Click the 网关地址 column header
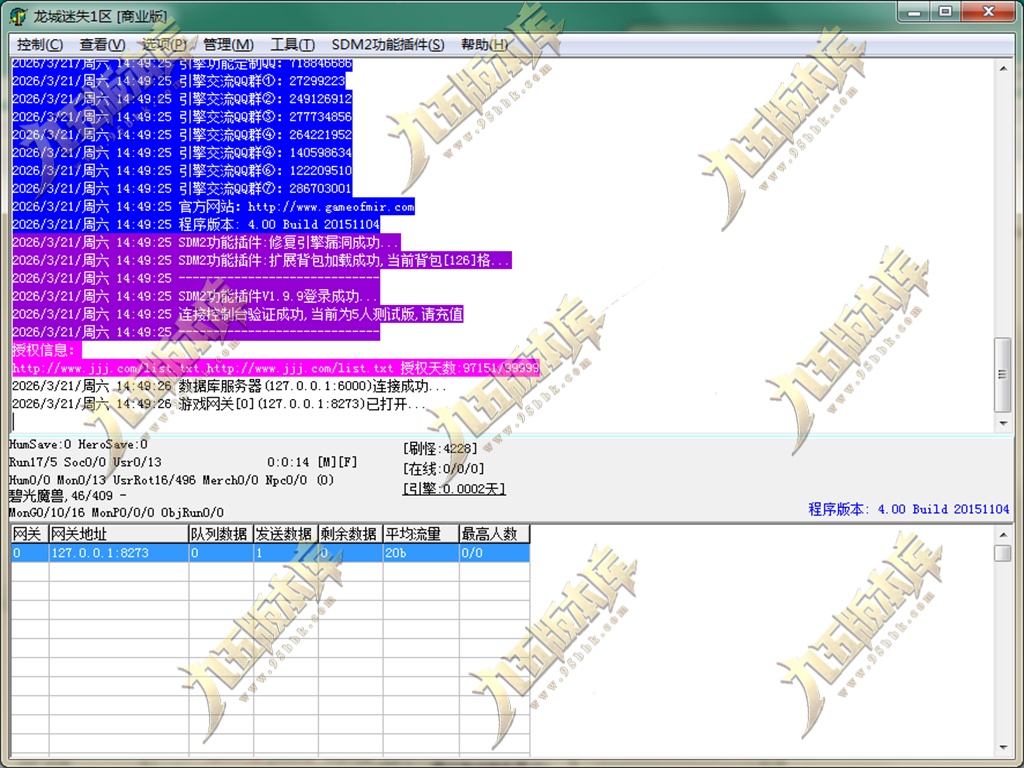Viewport: 1024px width, 768px height. [119, 534]
